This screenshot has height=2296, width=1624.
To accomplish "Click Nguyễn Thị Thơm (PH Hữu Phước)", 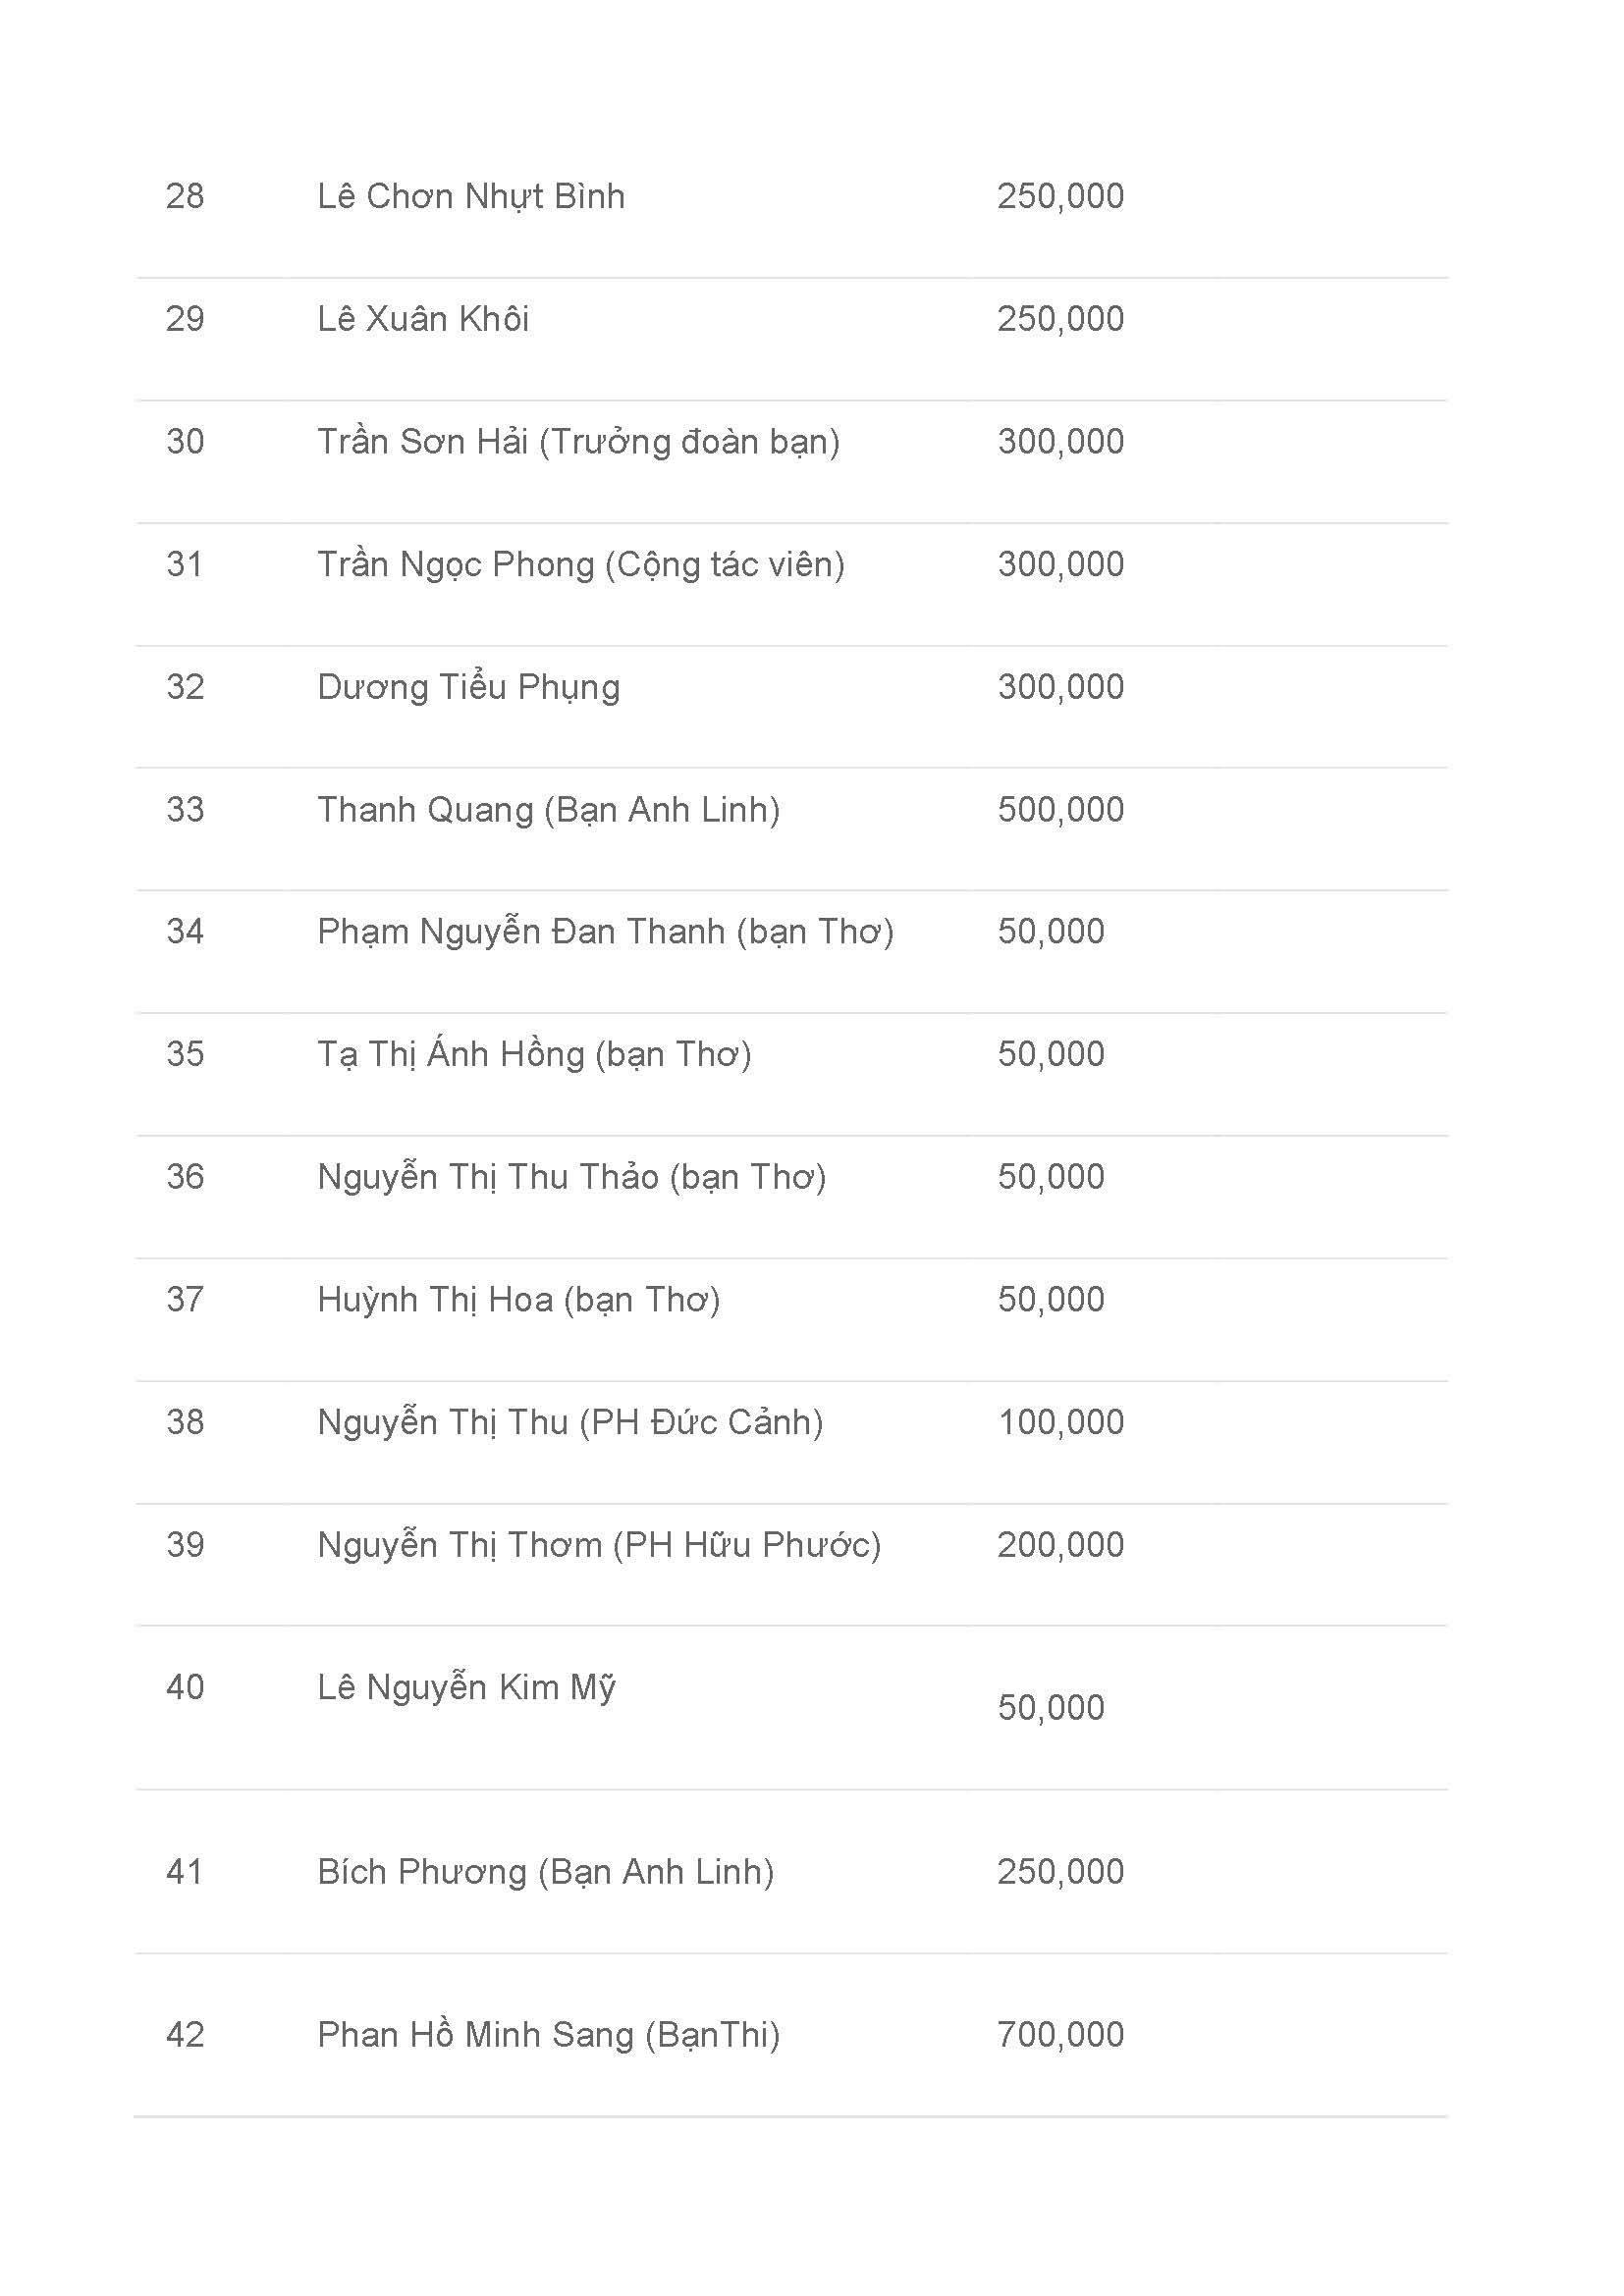I will point(599,1546).
